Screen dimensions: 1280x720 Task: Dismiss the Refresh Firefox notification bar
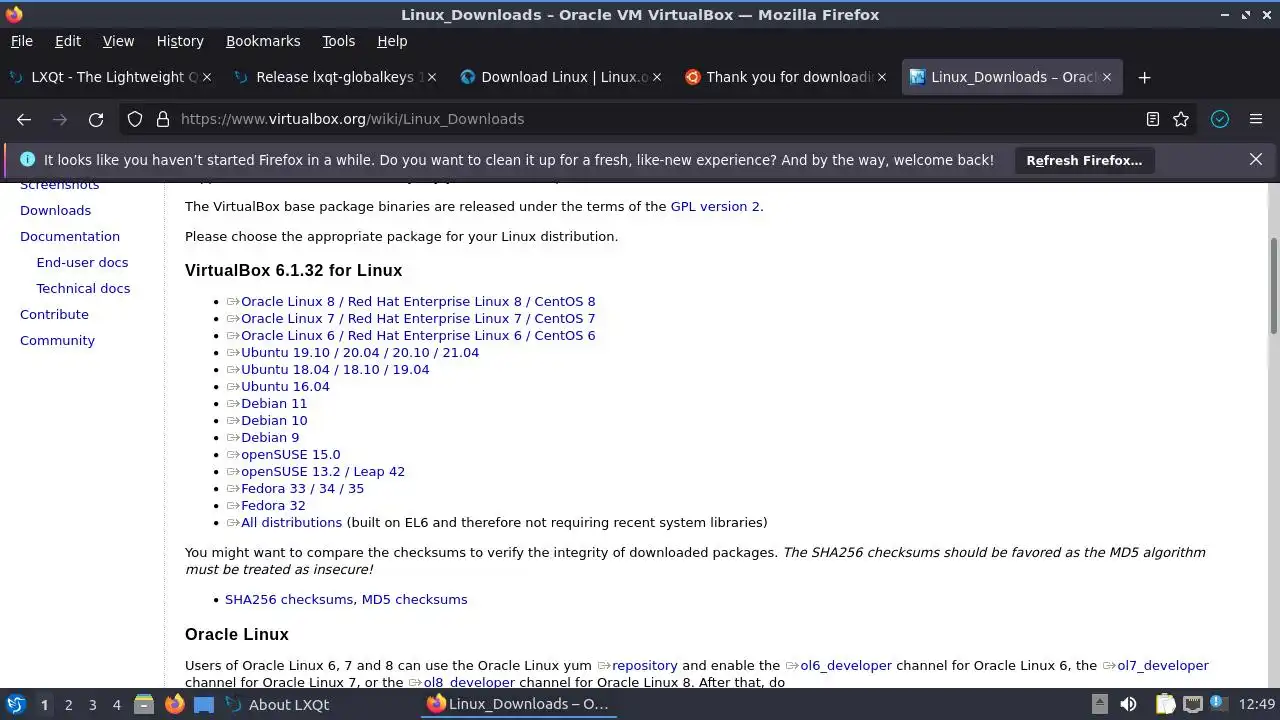1256,160
